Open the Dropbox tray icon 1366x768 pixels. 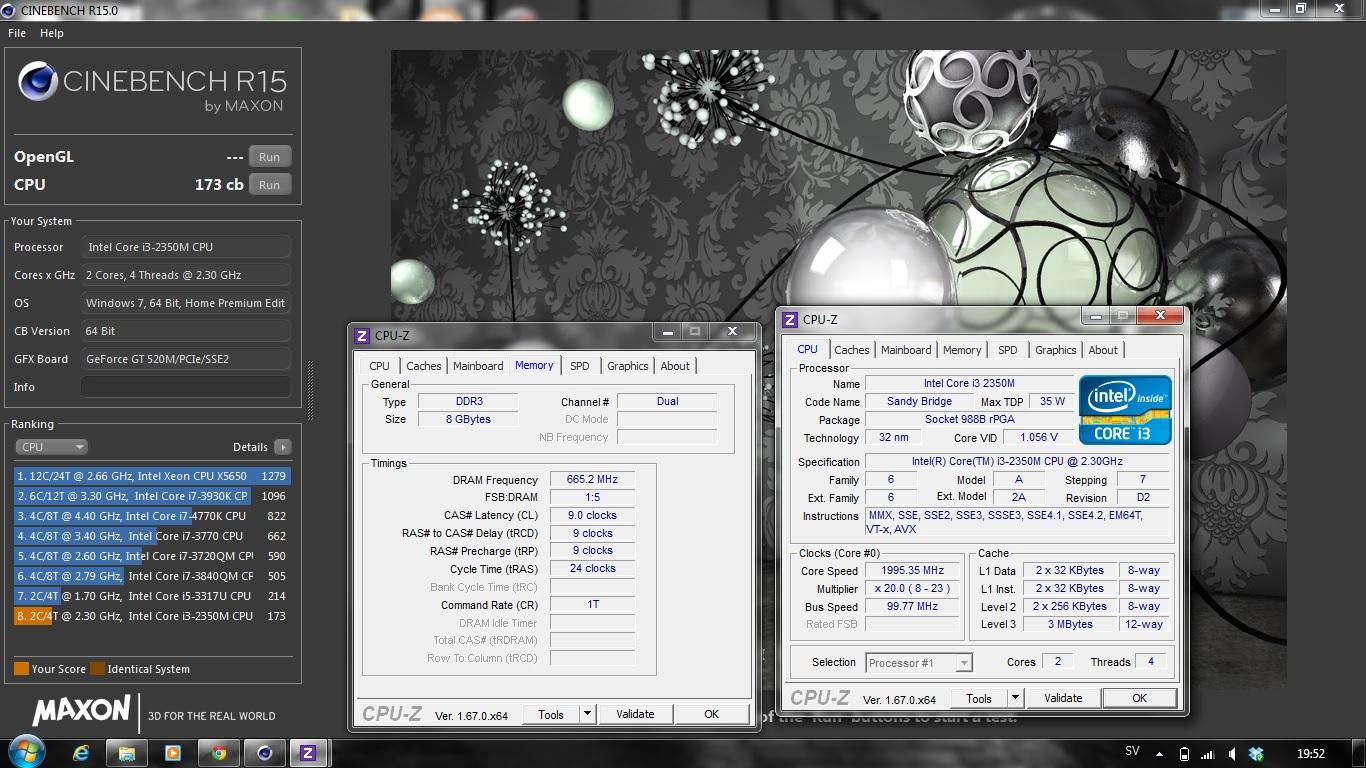pyautogui.click(x=1256, y=753)
